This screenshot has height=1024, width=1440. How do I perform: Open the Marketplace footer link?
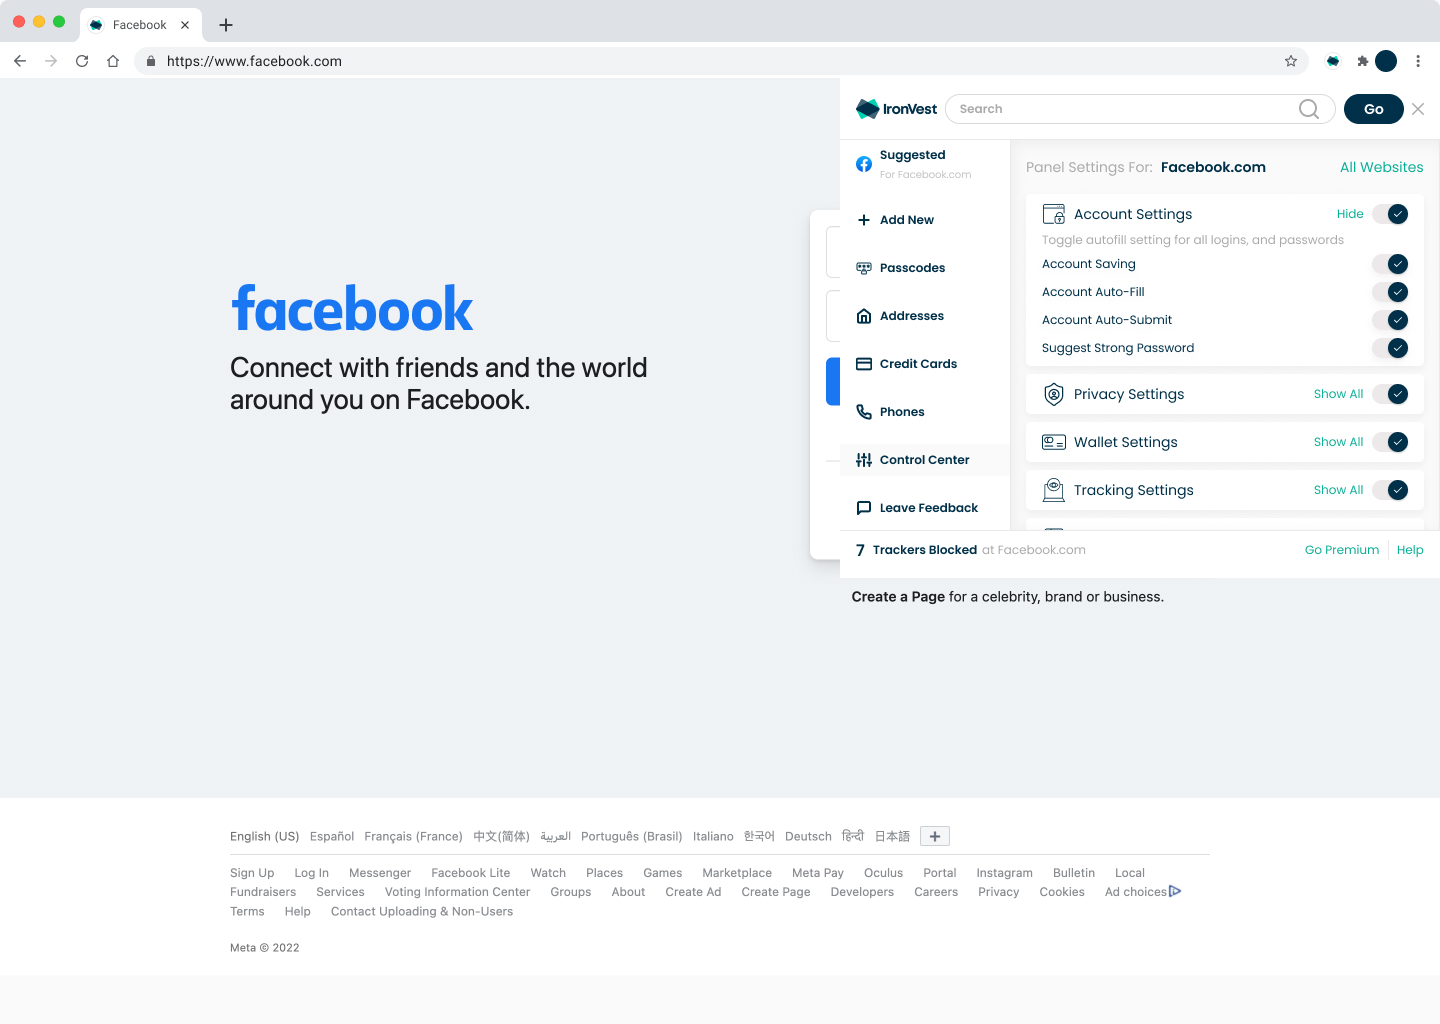(x=737, y=873)
